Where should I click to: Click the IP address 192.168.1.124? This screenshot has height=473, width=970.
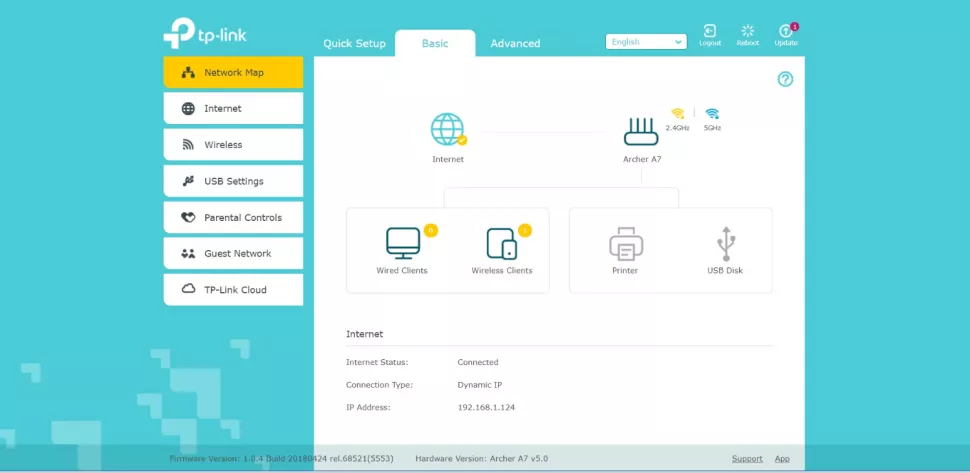coord(486,407)
